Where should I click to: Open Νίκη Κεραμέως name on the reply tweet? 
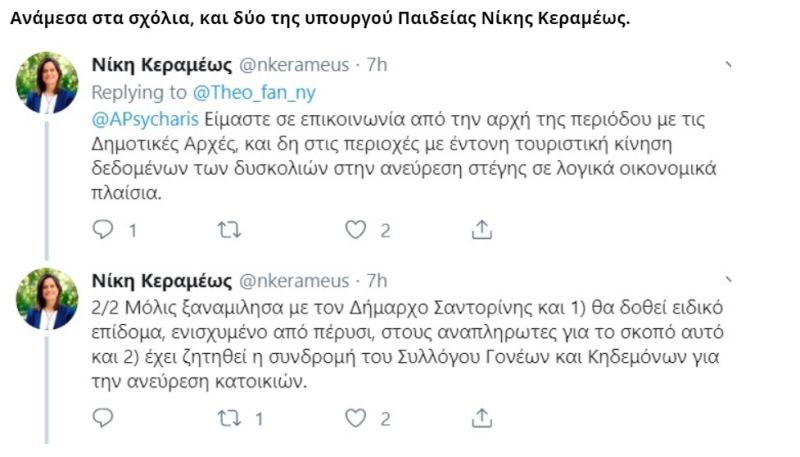[x=160, y=66]
